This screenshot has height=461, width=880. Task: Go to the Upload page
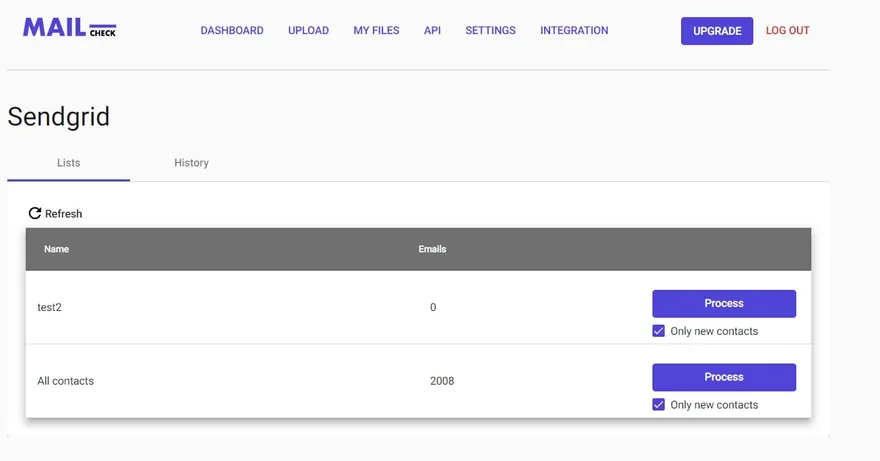pyautogui.click(x=308, y=30)
